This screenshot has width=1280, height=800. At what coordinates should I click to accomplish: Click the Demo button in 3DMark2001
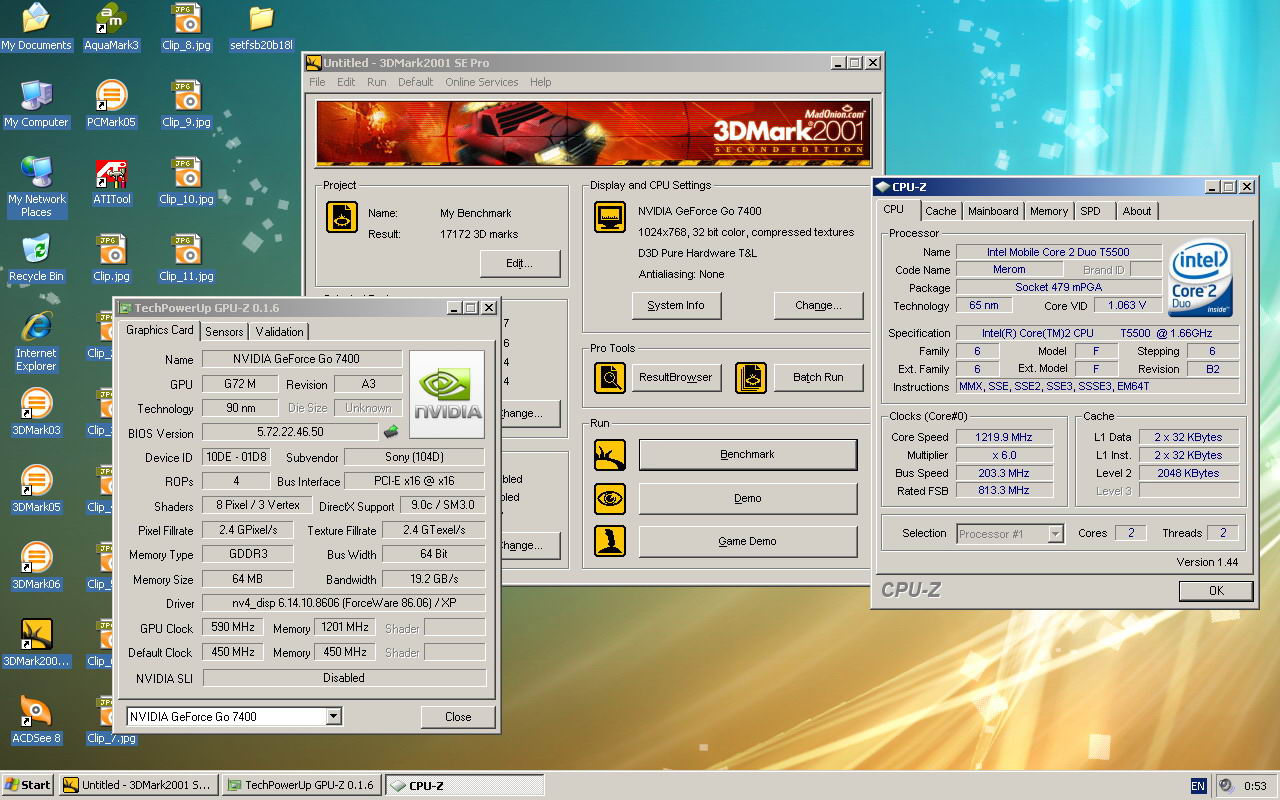(748, 498)
